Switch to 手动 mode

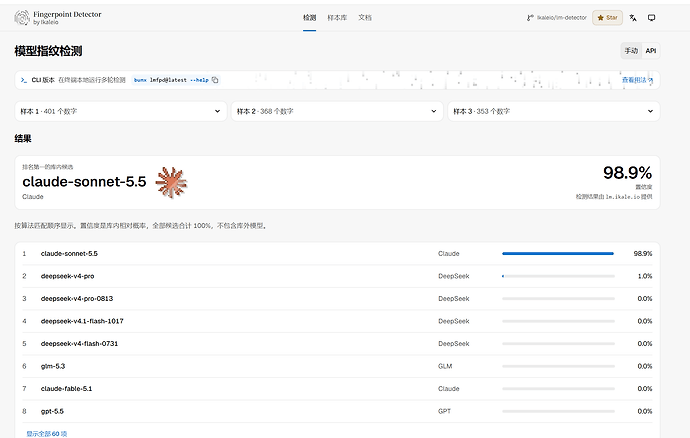point(631,51)
